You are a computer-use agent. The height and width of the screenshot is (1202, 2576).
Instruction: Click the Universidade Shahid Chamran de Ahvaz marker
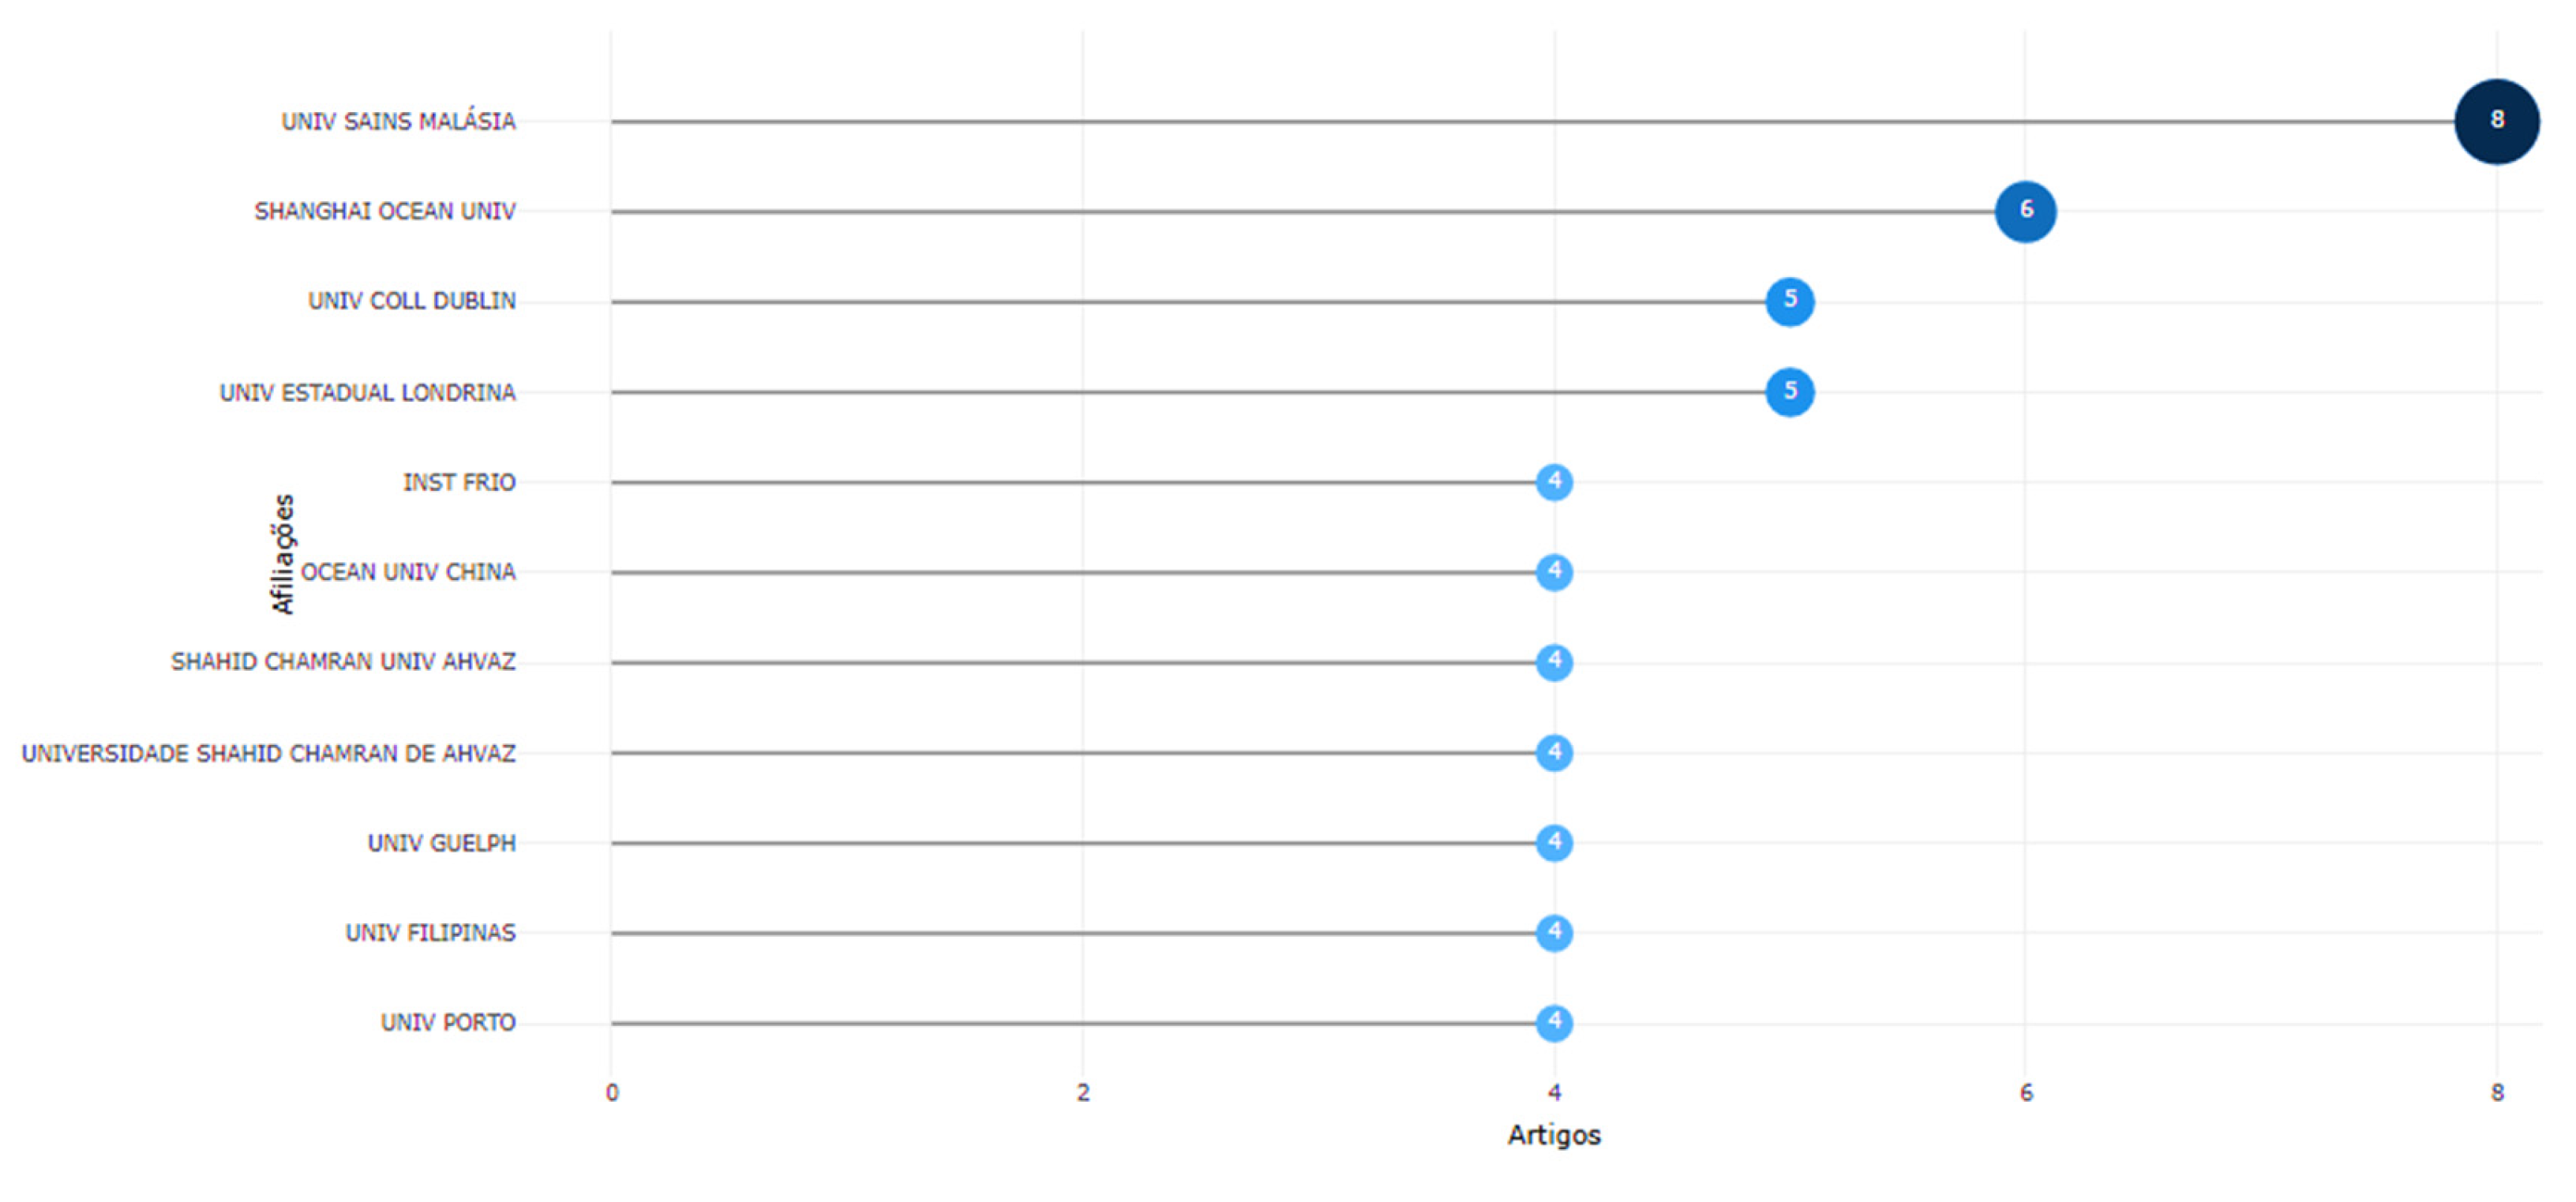tap(1554, 753)
